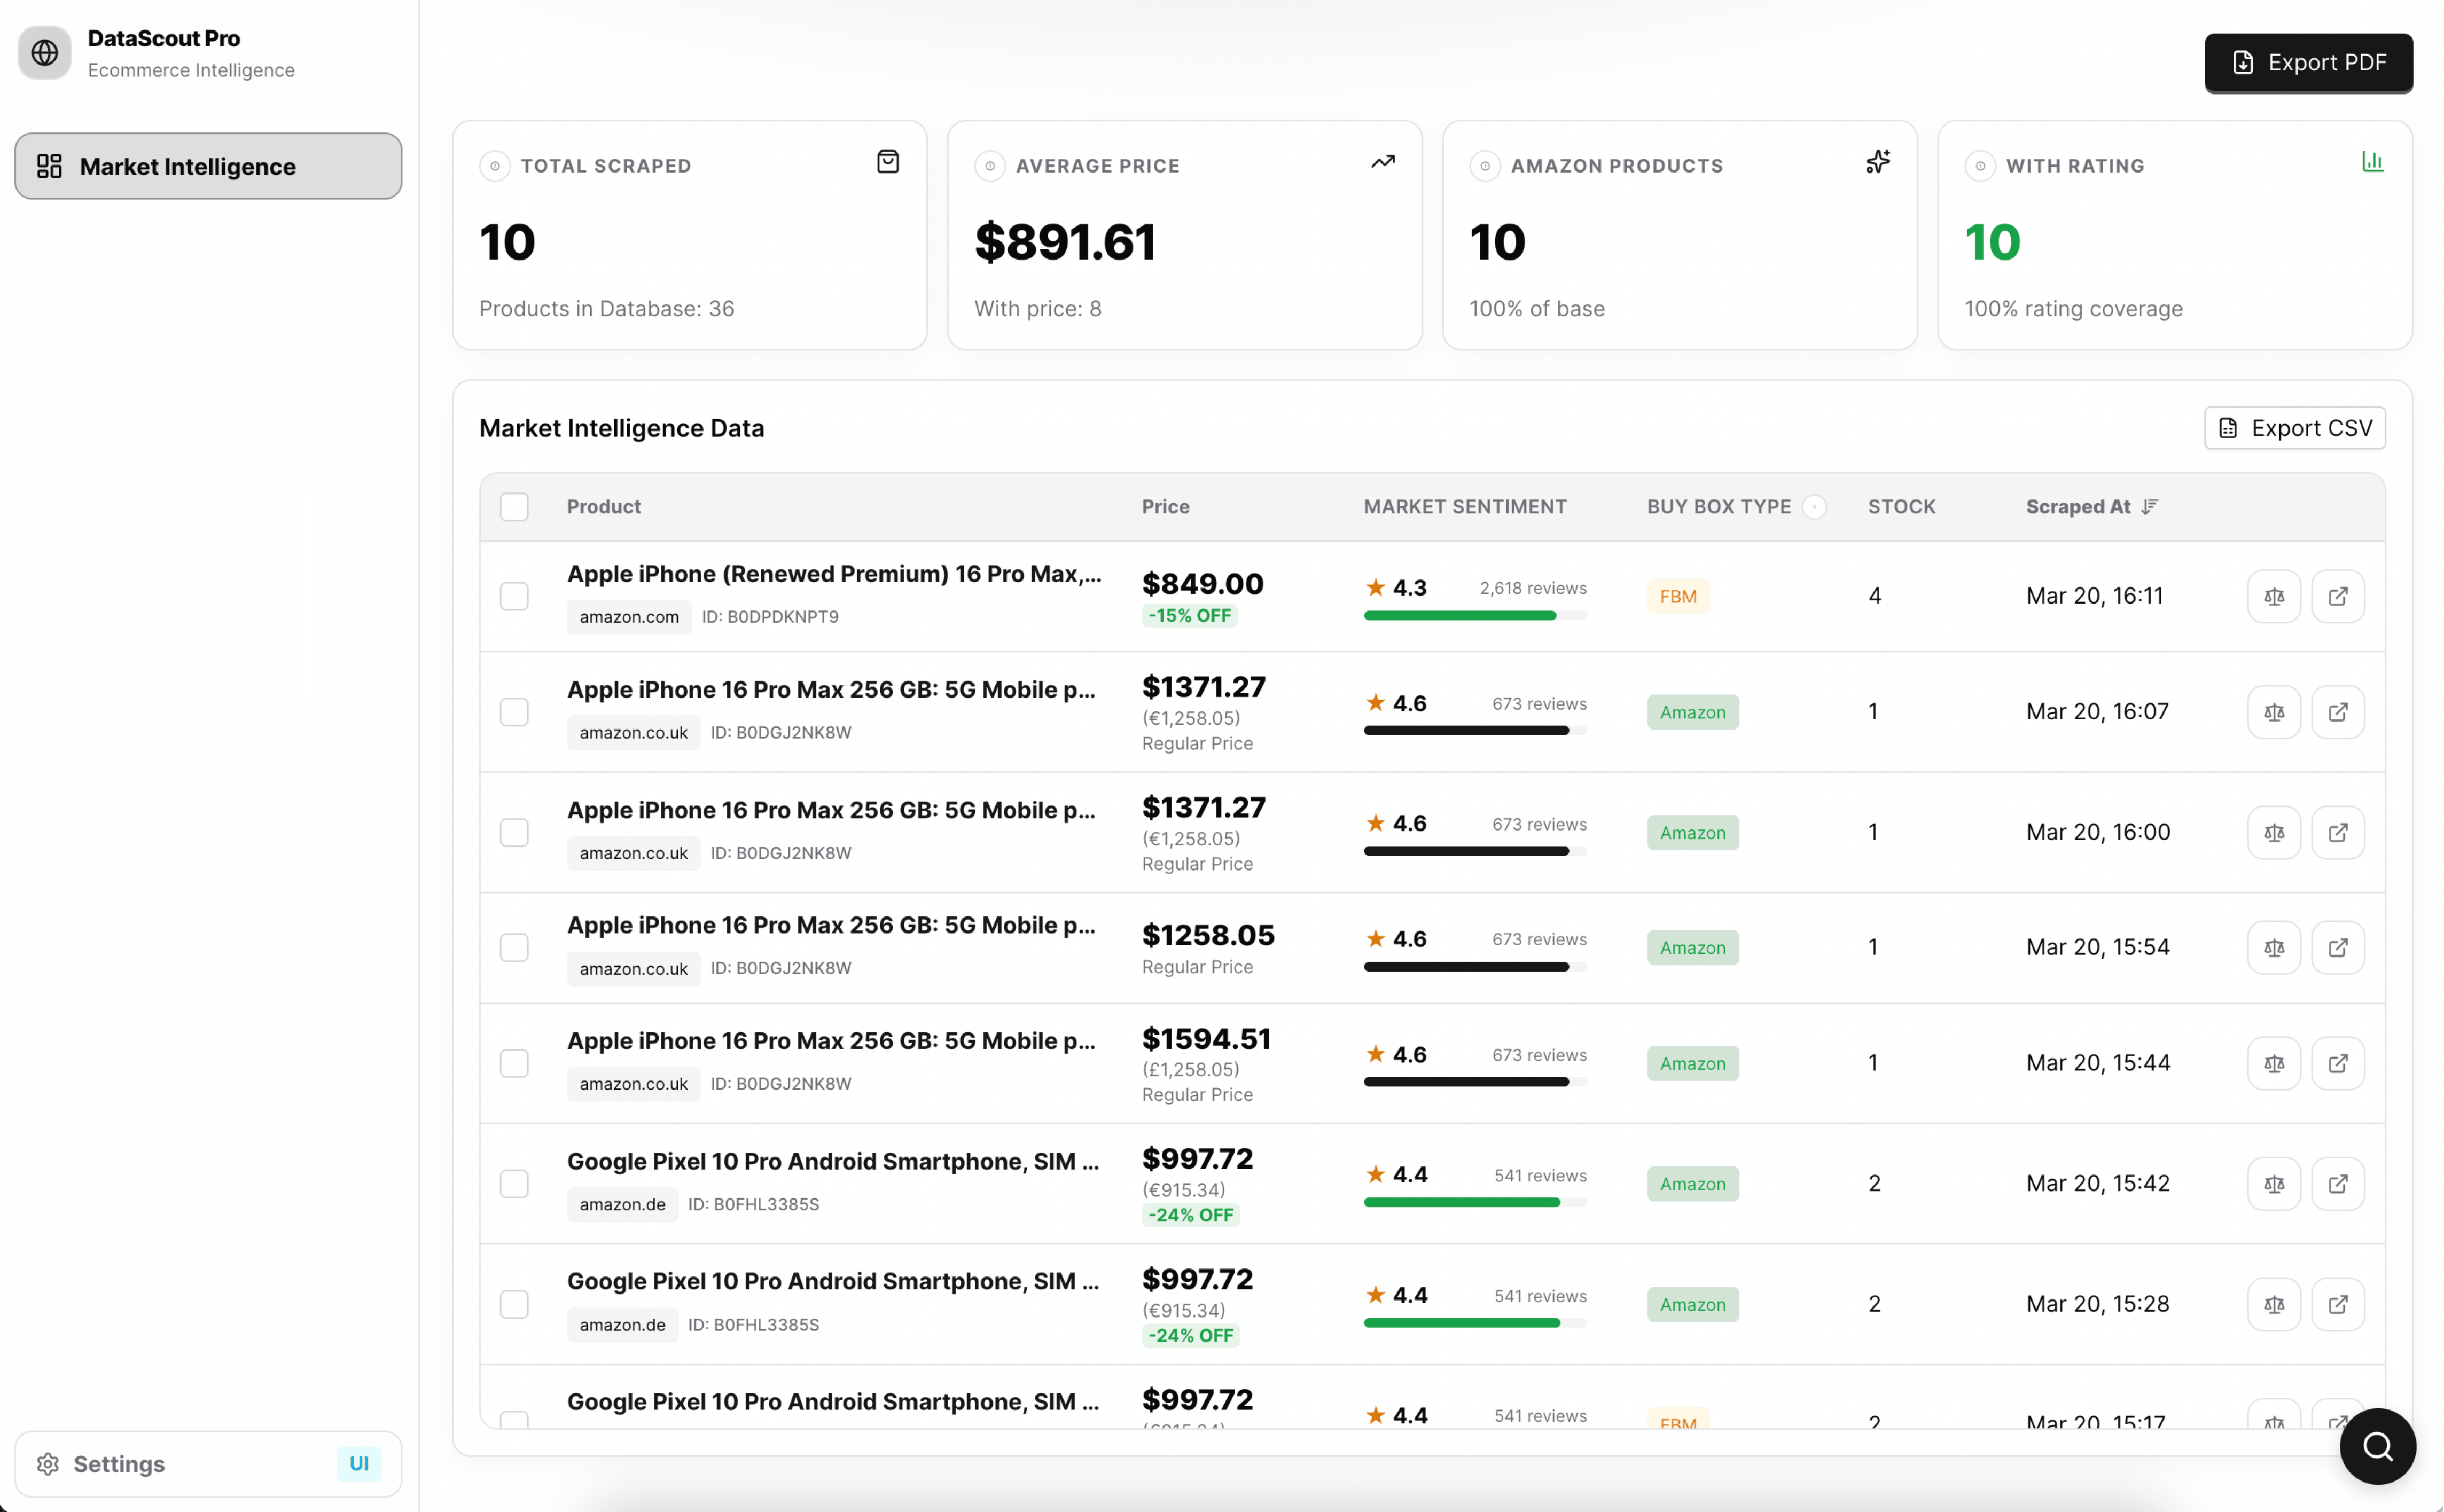Image resolution: width=2444 pixels, height=1512 pixels.
Task: Click the Export PDF button
Action: click(x=2308, y=63)
